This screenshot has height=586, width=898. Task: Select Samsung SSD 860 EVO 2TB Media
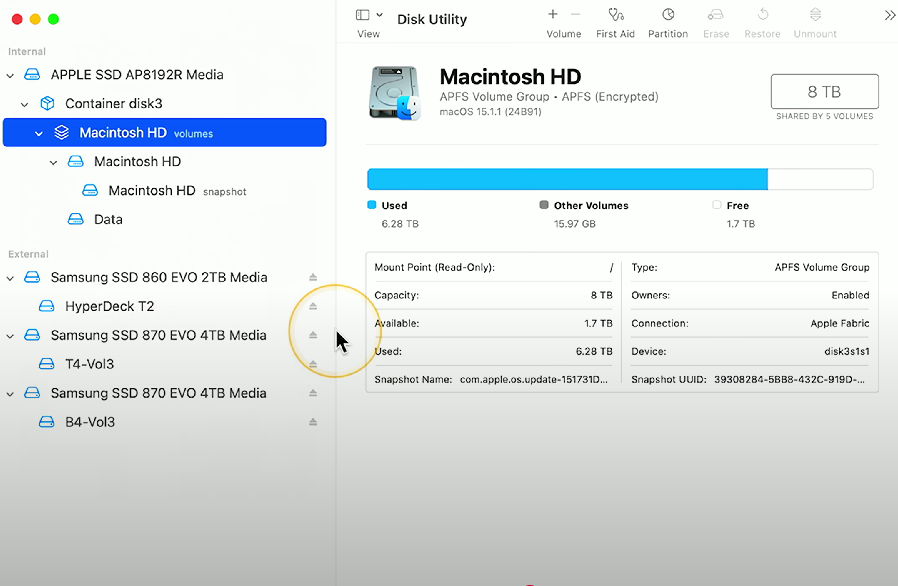click(165, 277)
